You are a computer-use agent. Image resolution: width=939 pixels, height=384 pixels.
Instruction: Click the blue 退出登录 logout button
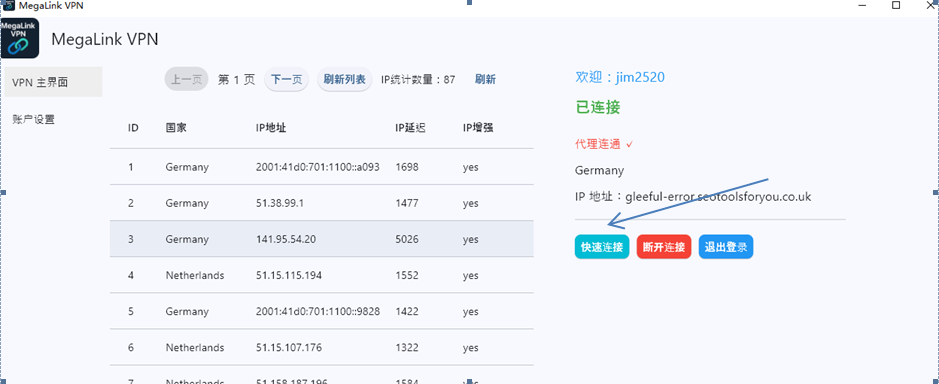coord(726,247)
